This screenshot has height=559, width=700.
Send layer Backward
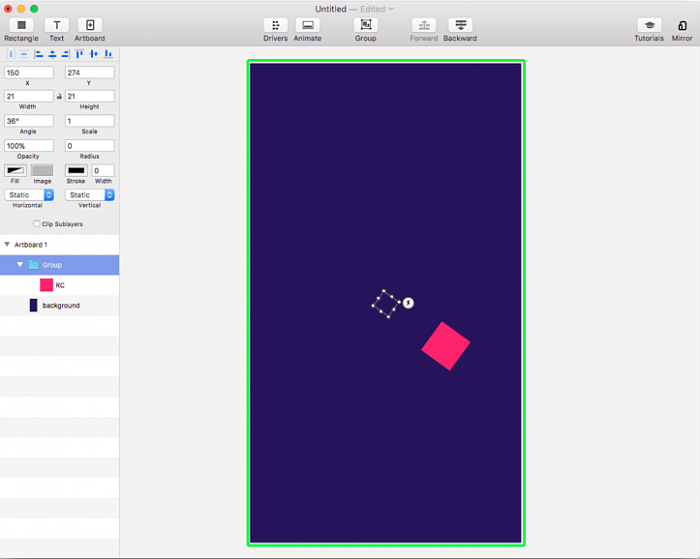tap(460, 25)
